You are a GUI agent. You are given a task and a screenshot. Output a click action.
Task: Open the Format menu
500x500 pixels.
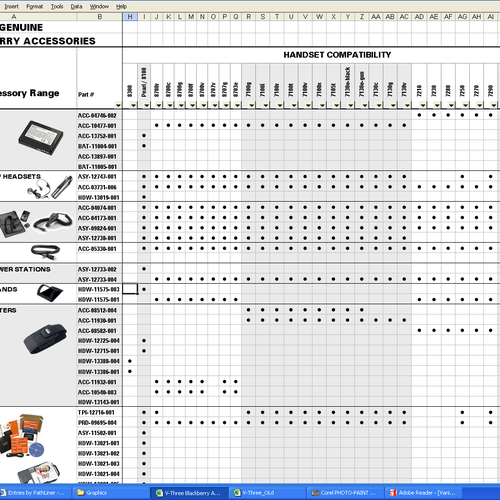(35, 6)
